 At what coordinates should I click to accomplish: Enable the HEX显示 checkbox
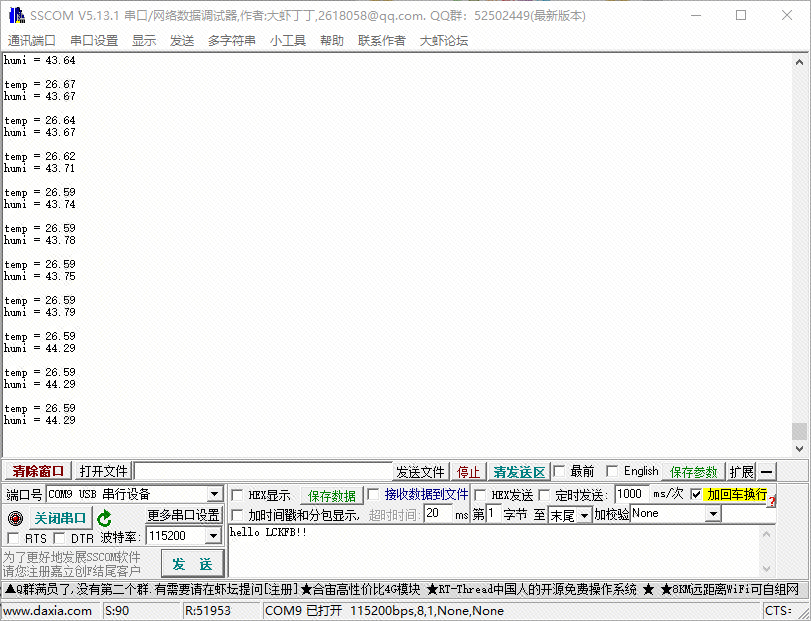[237, 495]
